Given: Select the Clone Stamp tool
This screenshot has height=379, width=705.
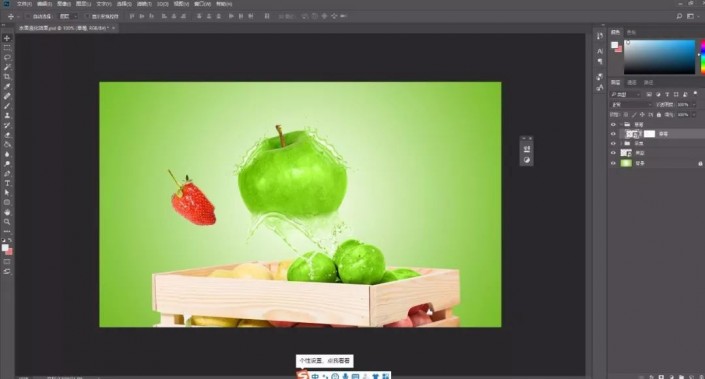Looking at the screenshot, I should [x=7, y=116].
